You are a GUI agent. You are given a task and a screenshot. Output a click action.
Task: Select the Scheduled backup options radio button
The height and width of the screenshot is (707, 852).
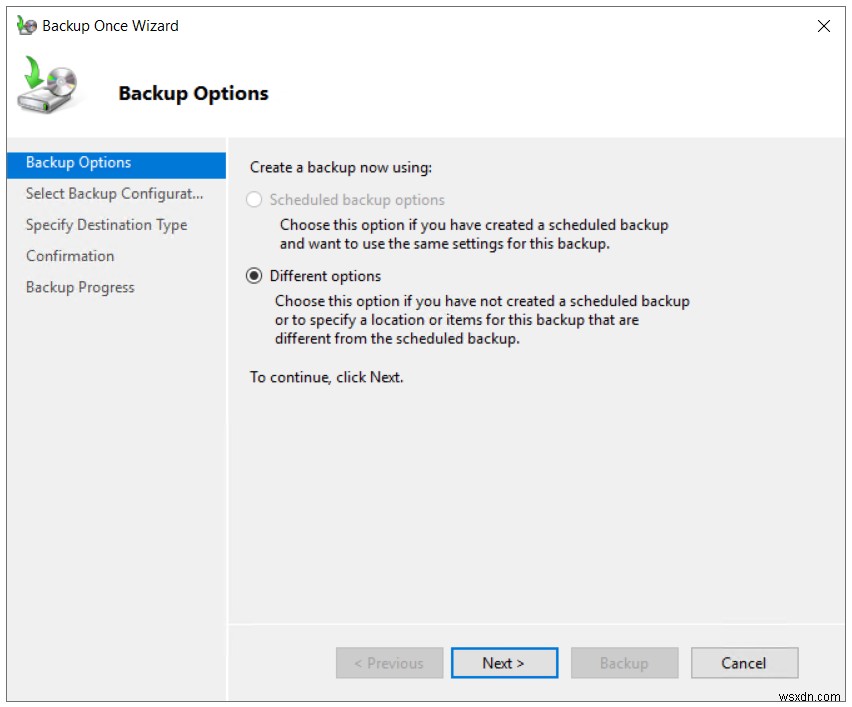pos(255,200)
